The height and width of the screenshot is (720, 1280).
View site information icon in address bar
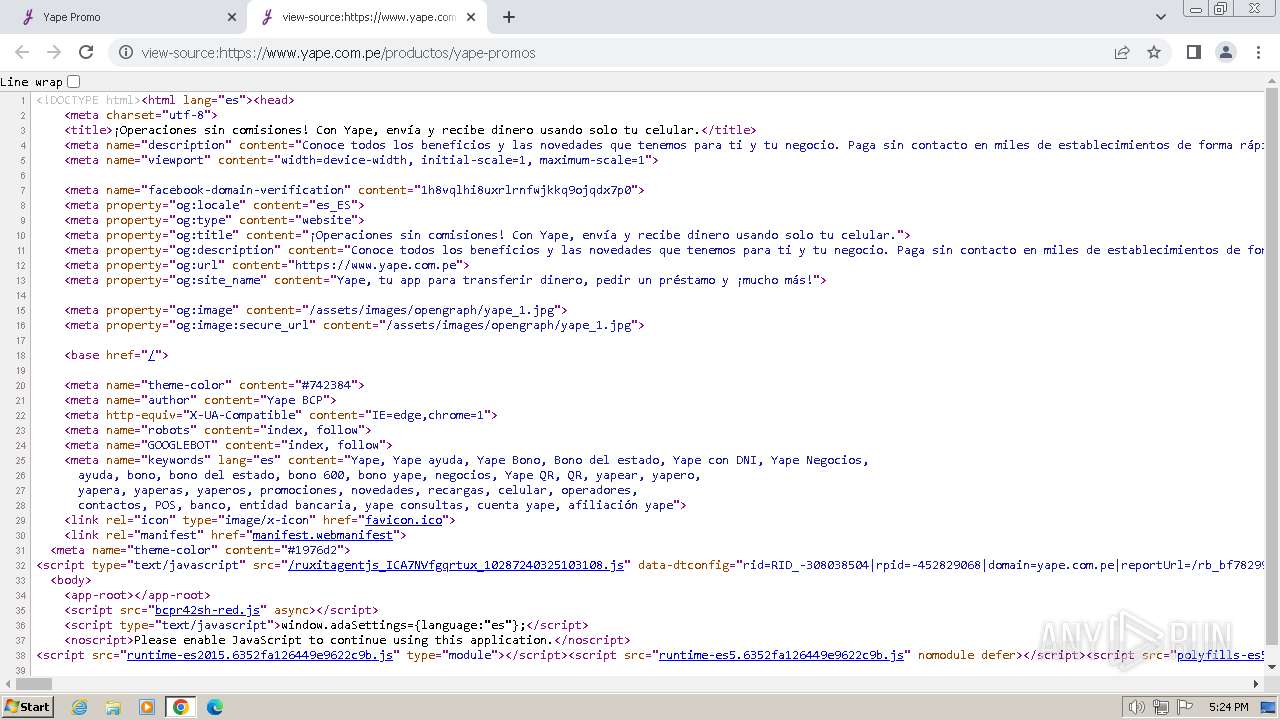pos(126,53)
